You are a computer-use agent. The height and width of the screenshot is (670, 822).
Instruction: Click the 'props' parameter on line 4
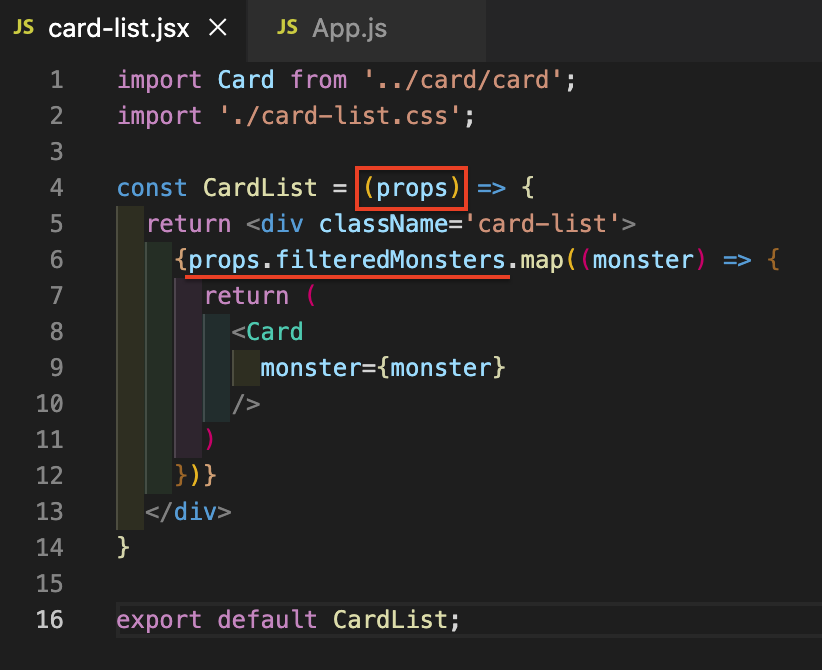click(x=412, y=188)
